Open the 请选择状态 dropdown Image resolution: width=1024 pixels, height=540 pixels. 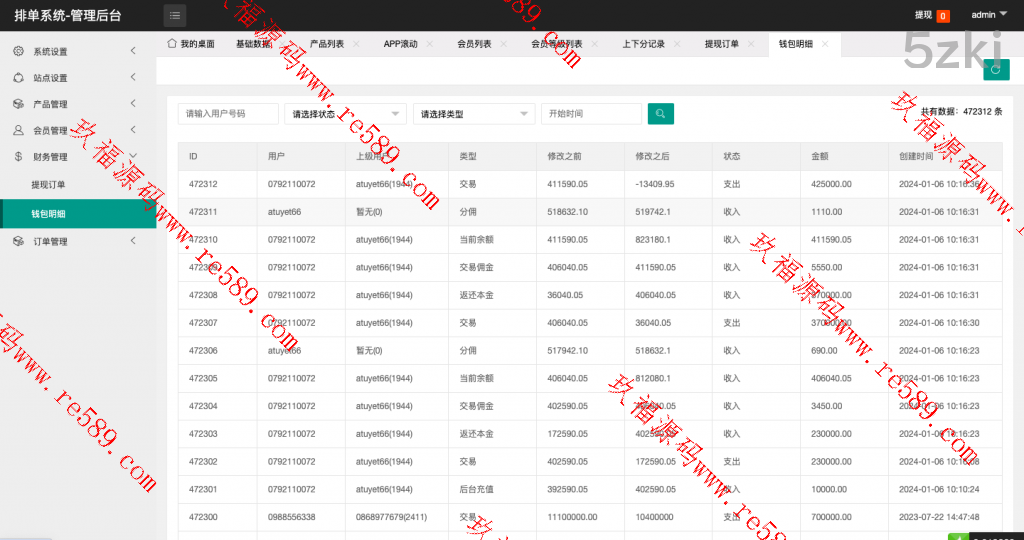[x=345, y=114]
